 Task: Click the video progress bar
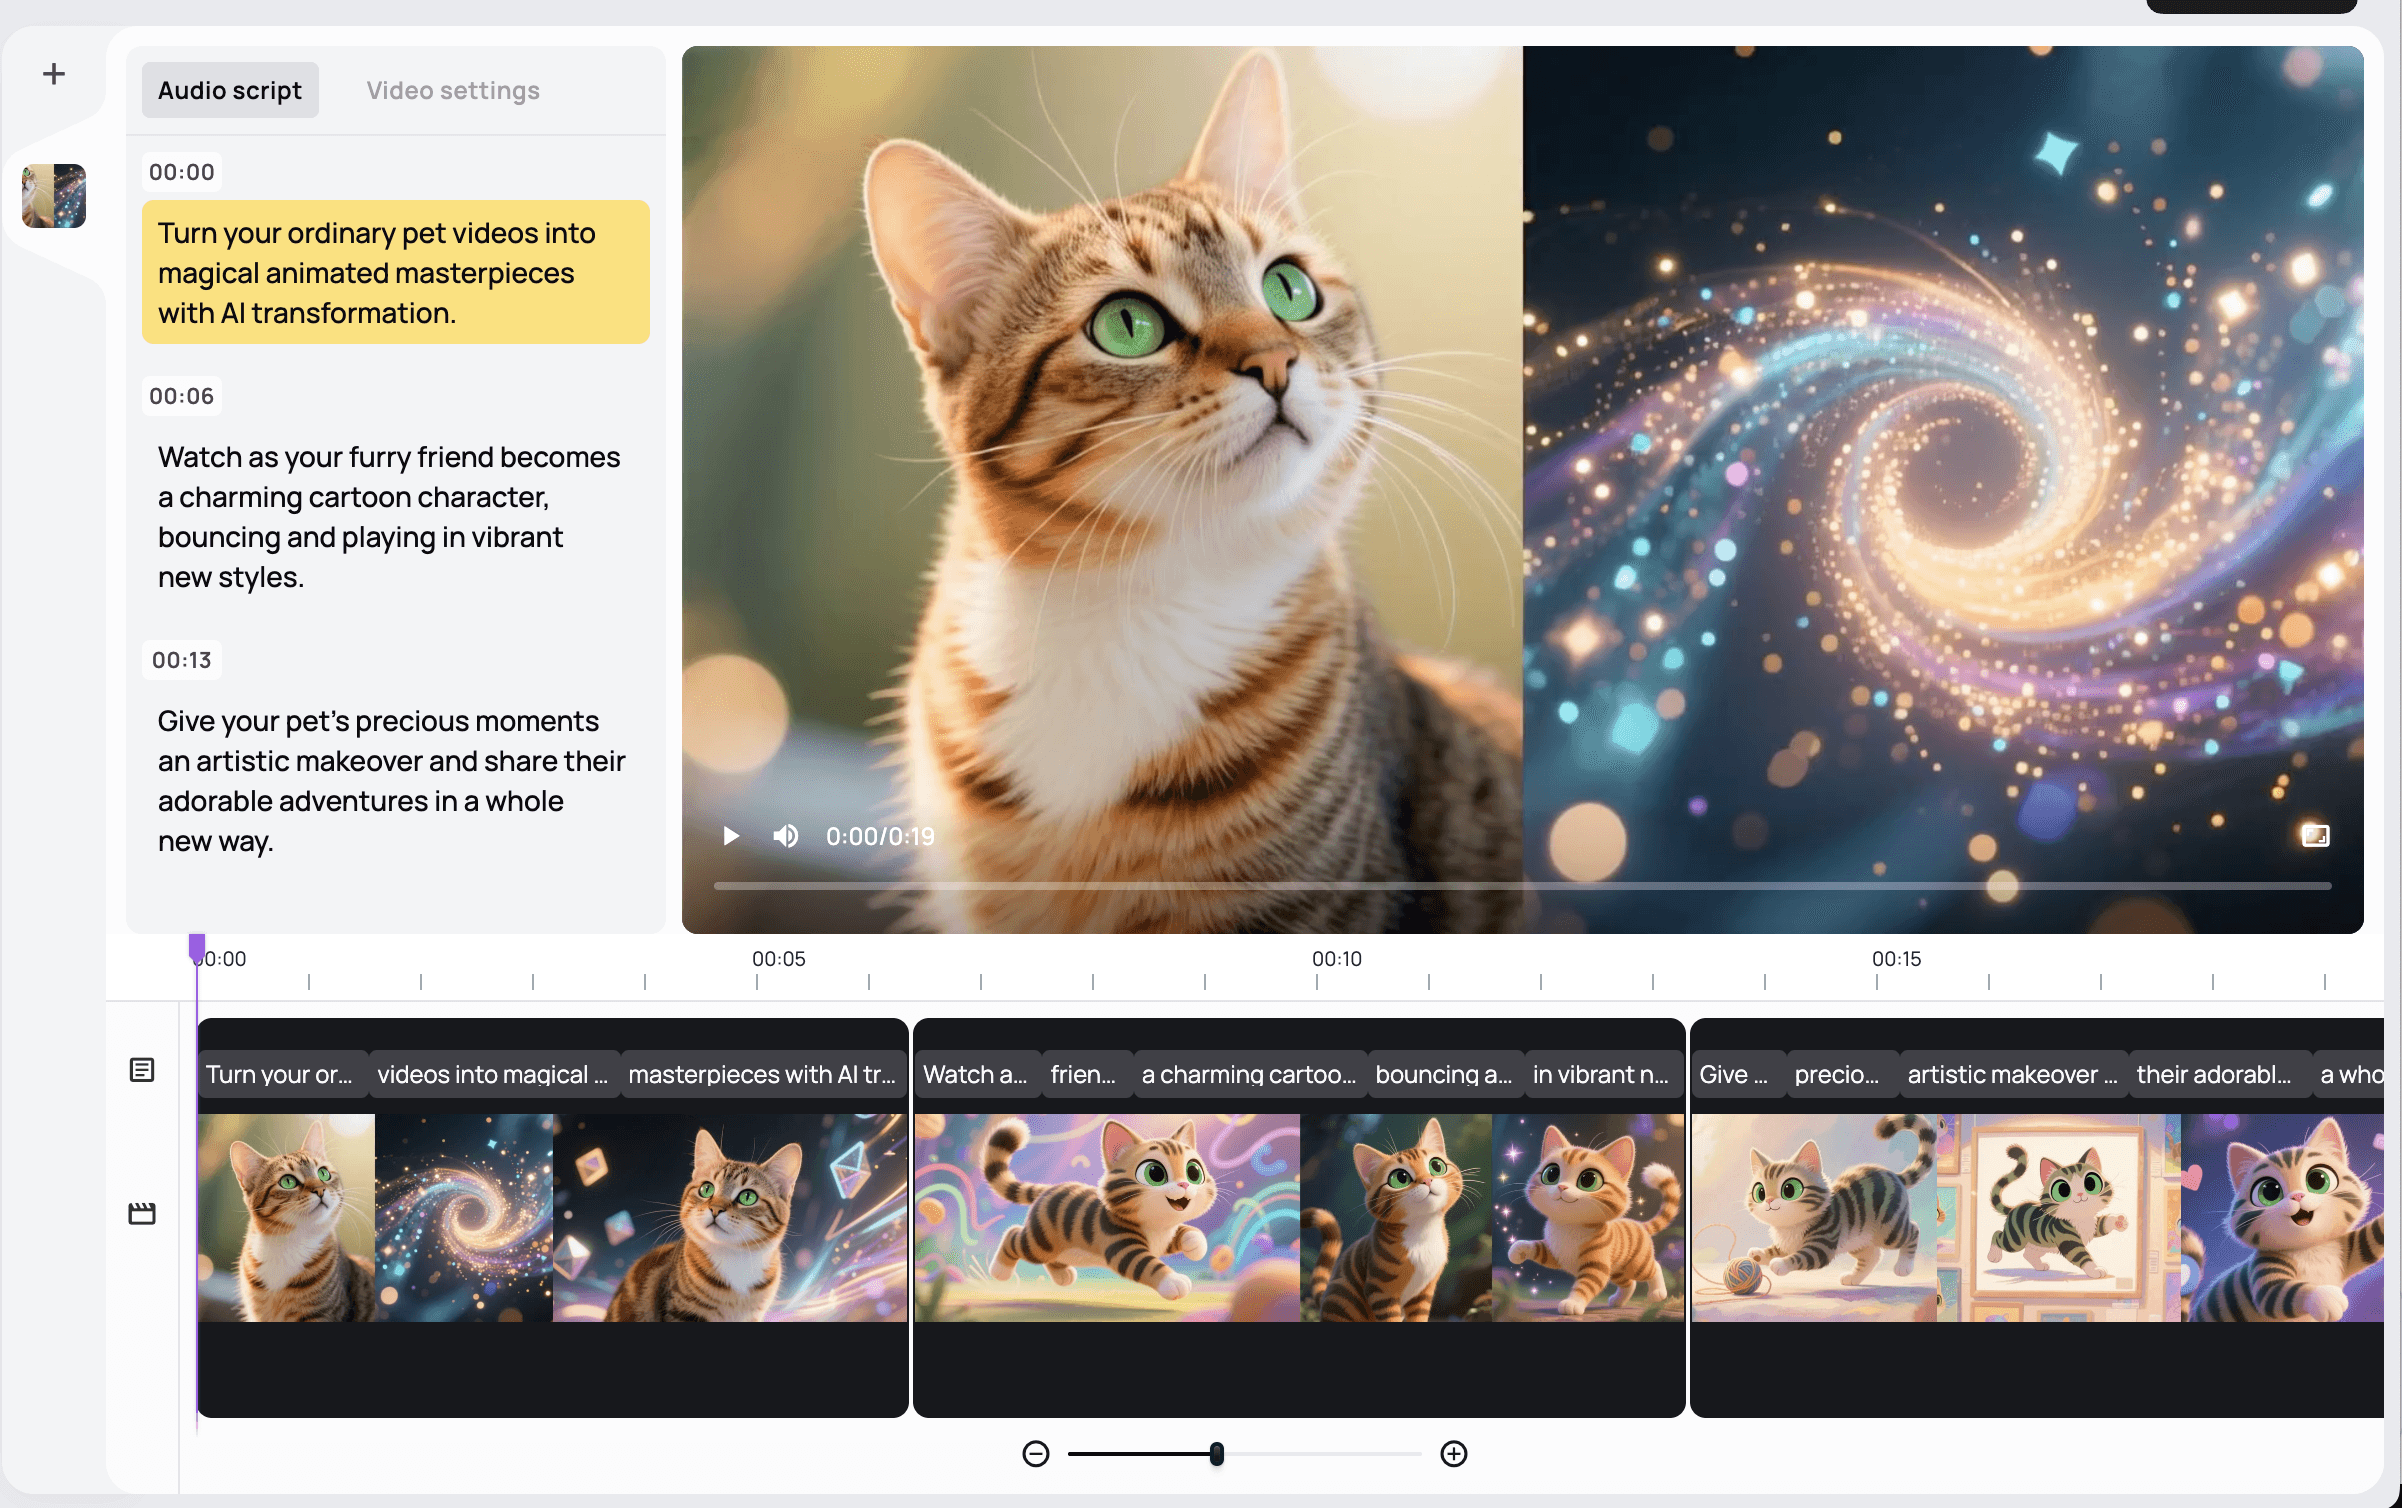tap(1522, 886)
